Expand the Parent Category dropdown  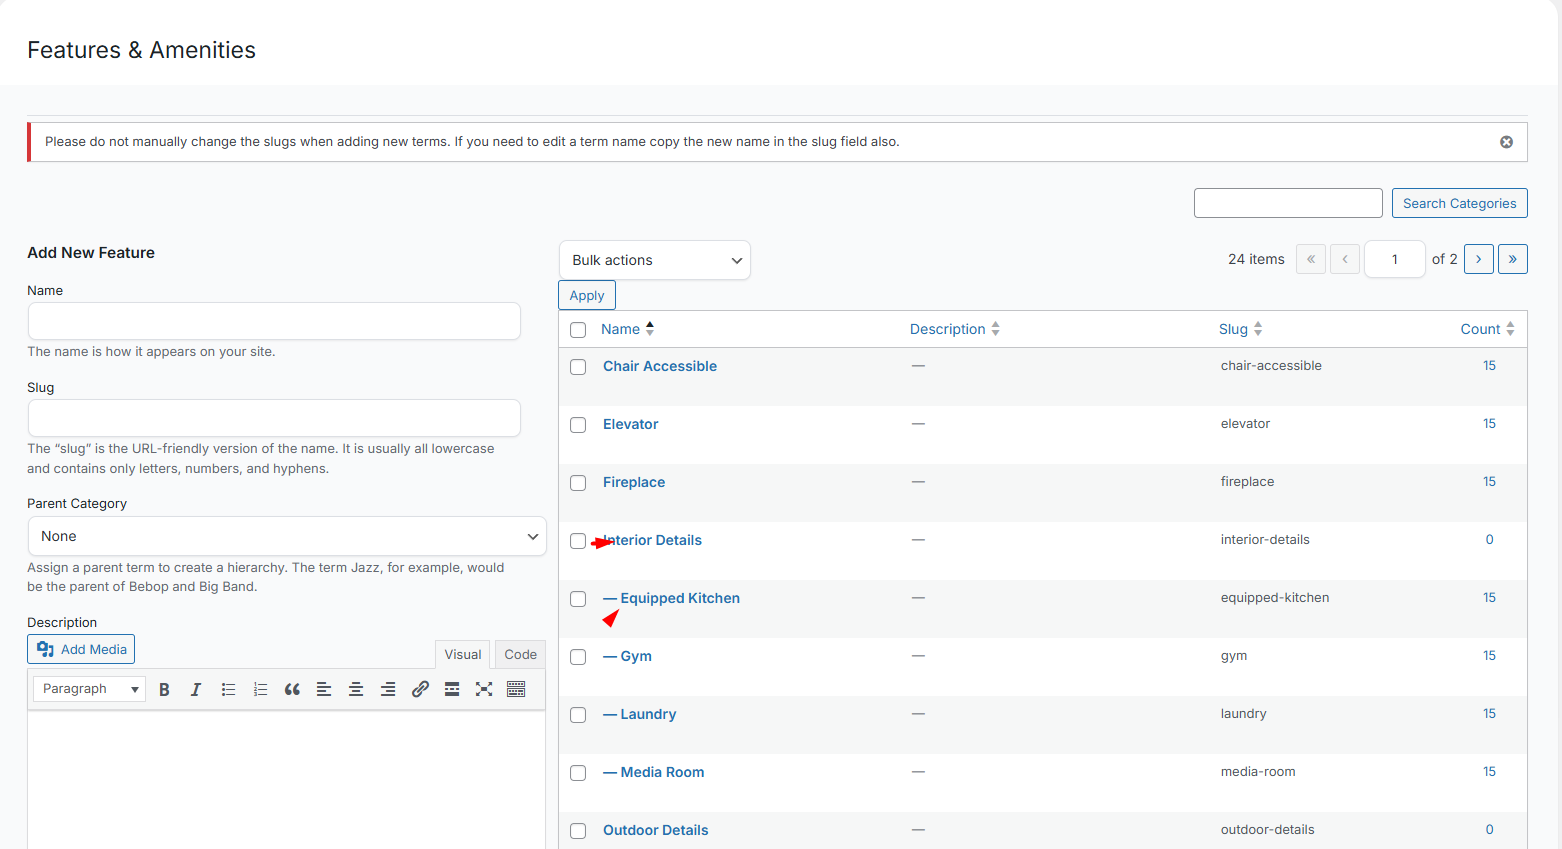287,536
